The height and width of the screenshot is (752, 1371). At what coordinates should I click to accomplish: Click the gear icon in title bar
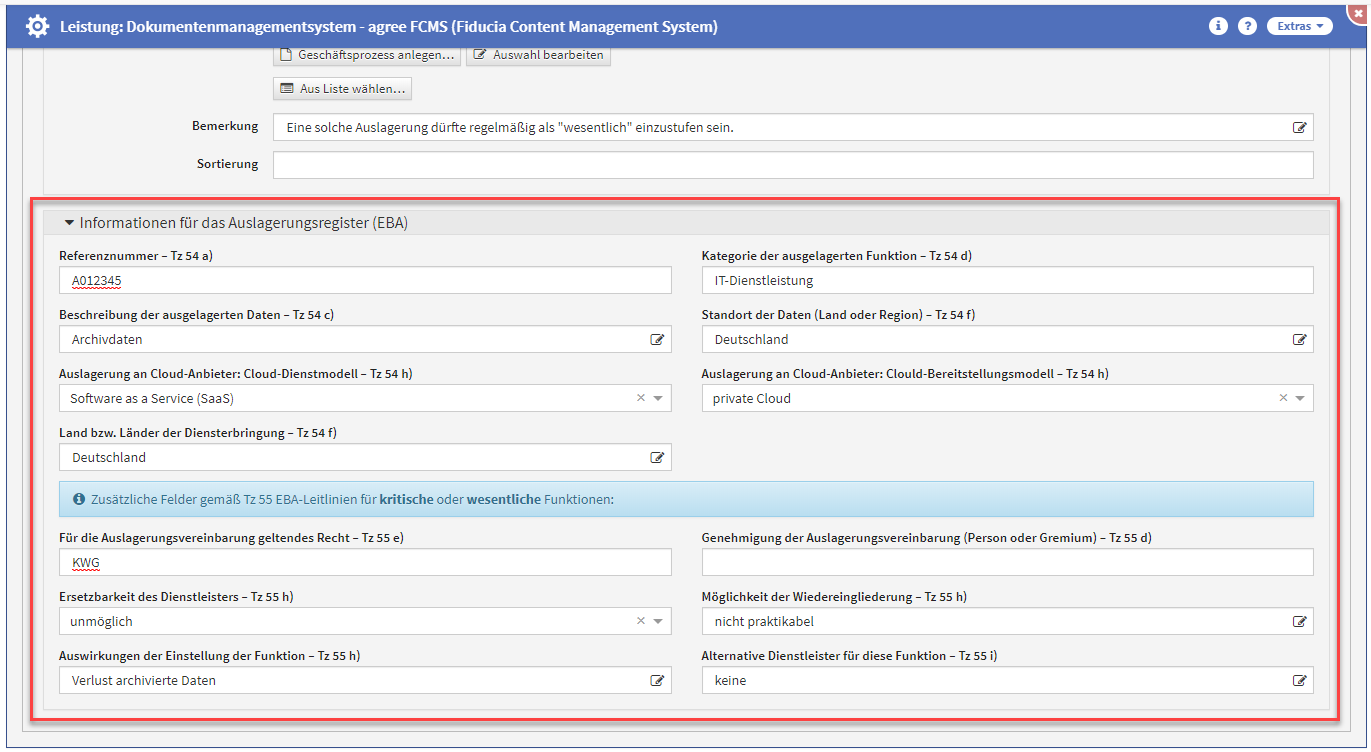(x=37, y=26)
